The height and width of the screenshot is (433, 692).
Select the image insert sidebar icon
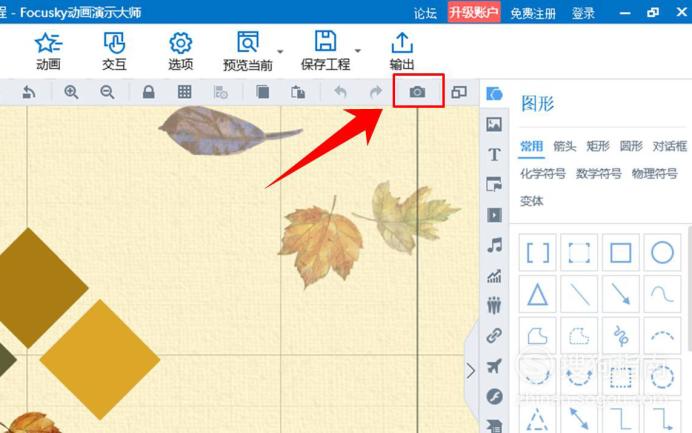(x=494, y=124)
